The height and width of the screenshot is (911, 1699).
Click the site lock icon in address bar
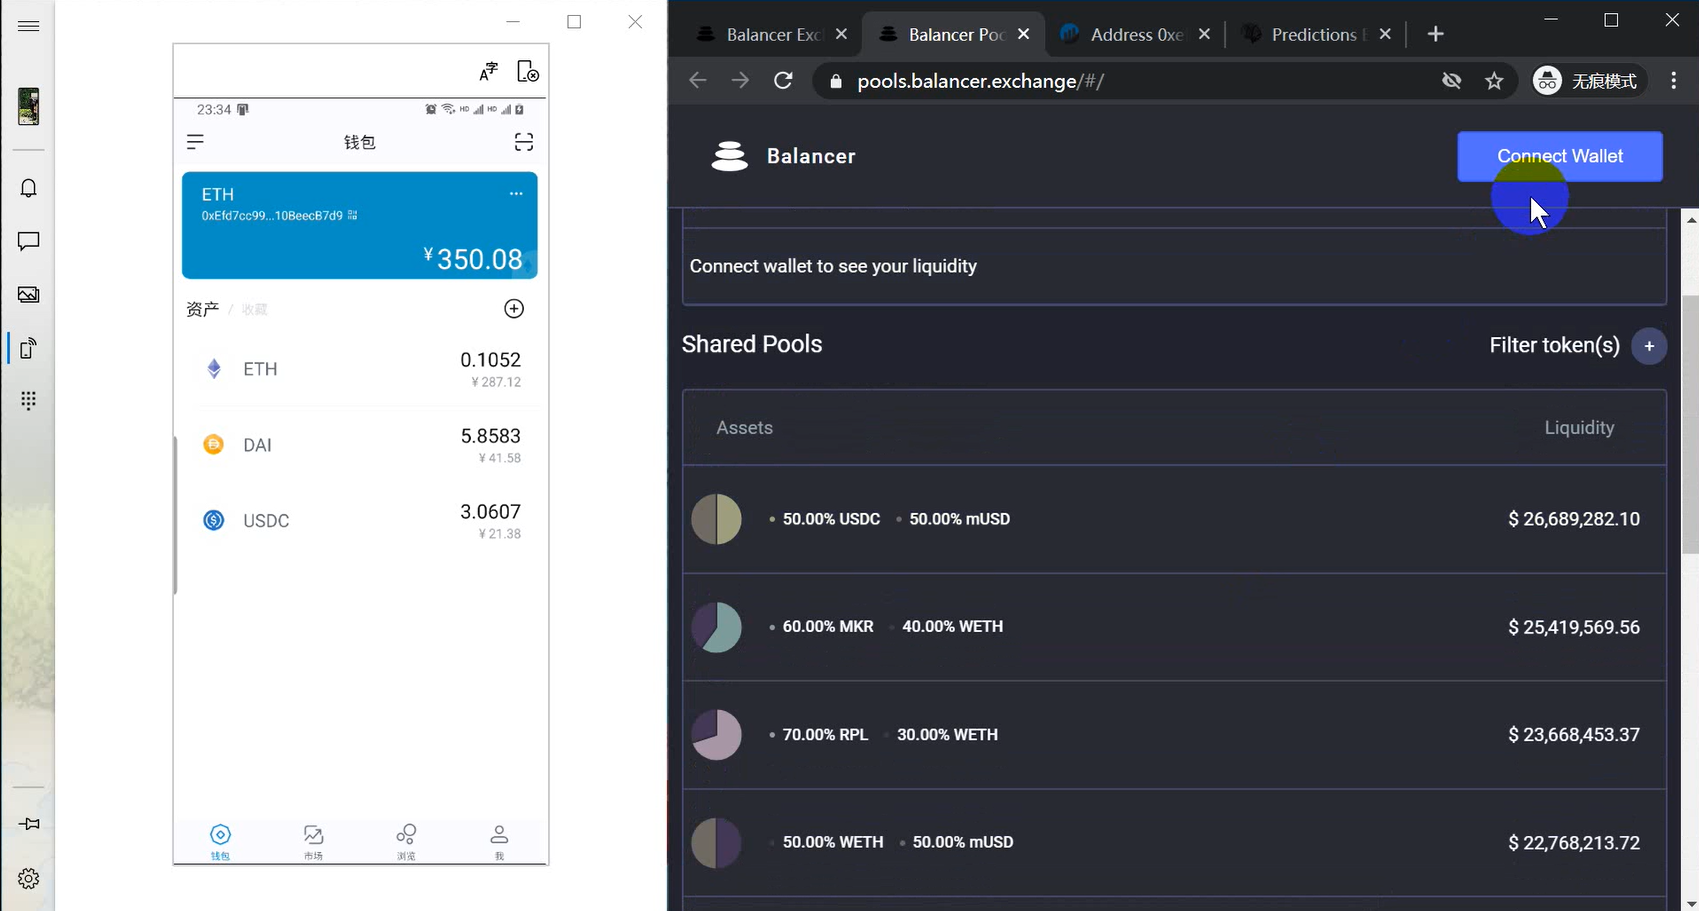point(836,82)
